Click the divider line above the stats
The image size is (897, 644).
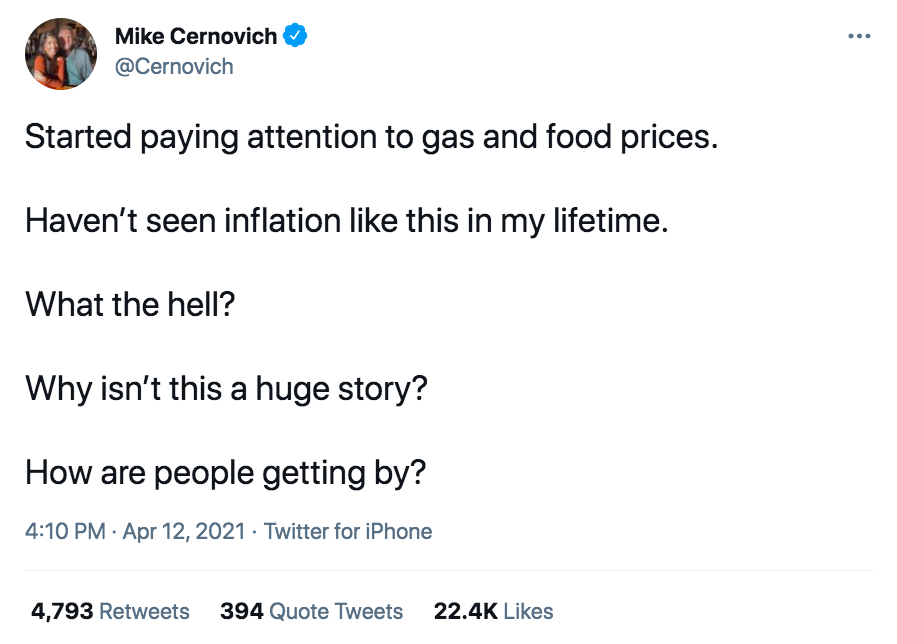click(x=449, y=571)
